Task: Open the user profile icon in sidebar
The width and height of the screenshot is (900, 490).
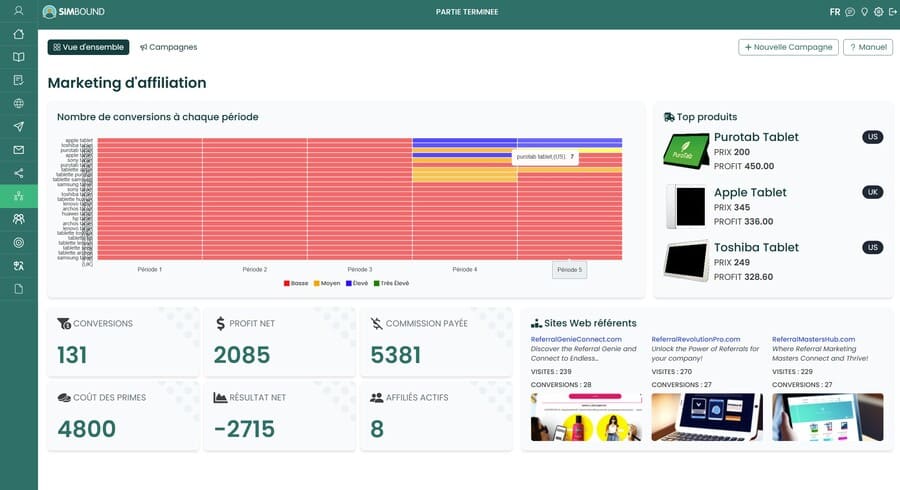Action: pyautogui.click(x=18, y=10)
